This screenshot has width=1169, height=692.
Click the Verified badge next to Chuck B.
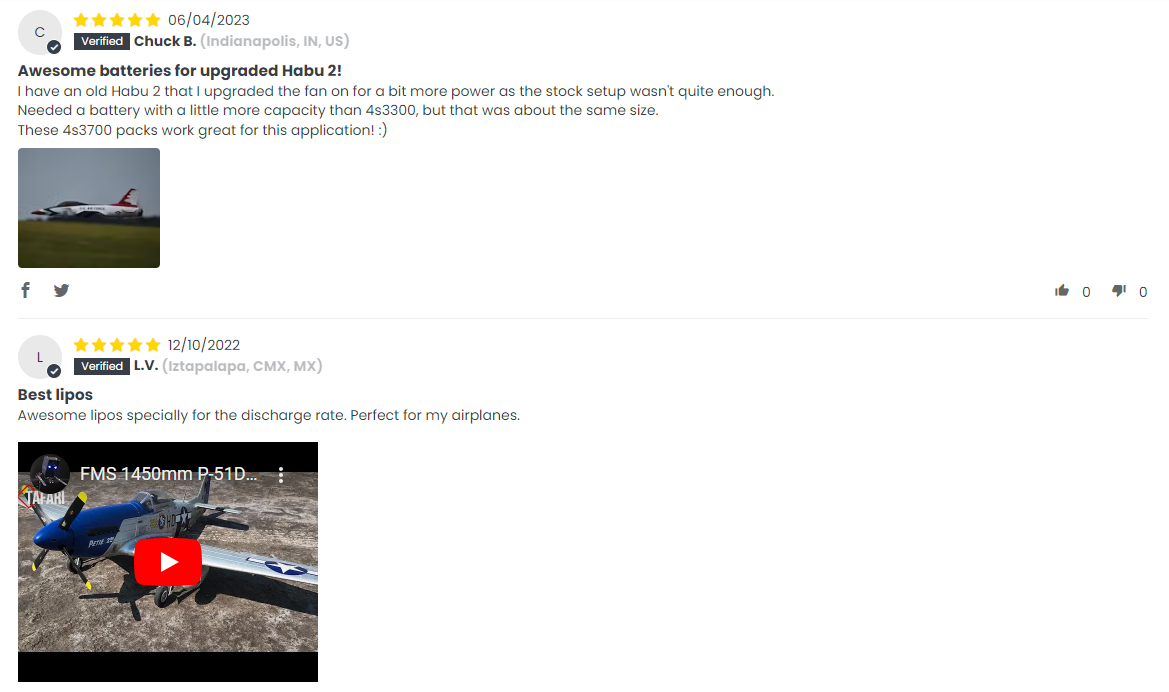click(x=102, y=42)
